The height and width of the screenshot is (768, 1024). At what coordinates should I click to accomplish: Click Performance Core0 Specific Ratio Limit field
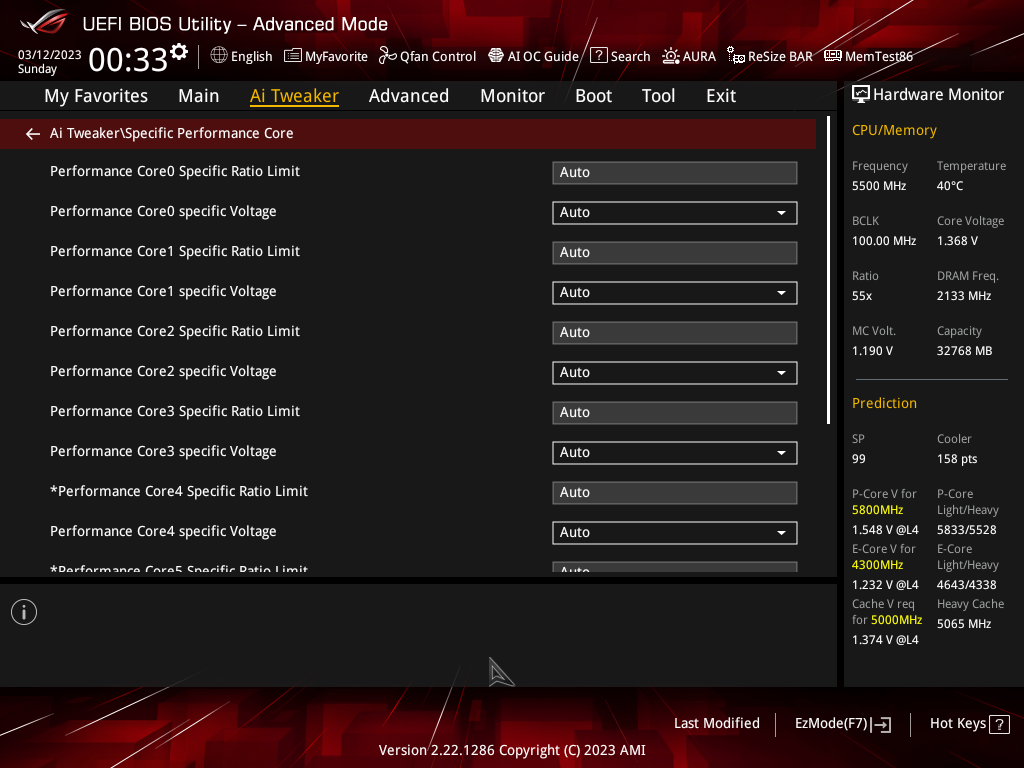click(x=675, y=173)
